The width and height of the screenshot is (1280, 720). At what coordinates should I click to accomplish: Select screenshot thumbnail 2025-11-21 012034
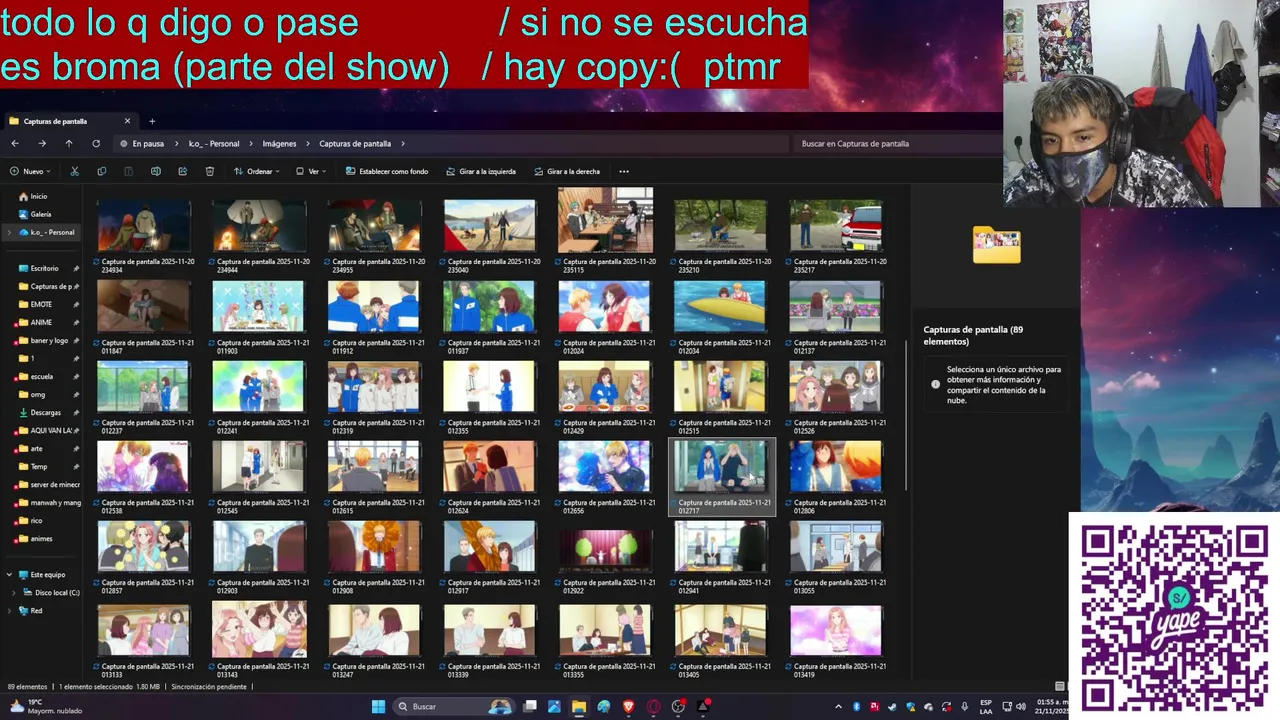click(720, 317)
